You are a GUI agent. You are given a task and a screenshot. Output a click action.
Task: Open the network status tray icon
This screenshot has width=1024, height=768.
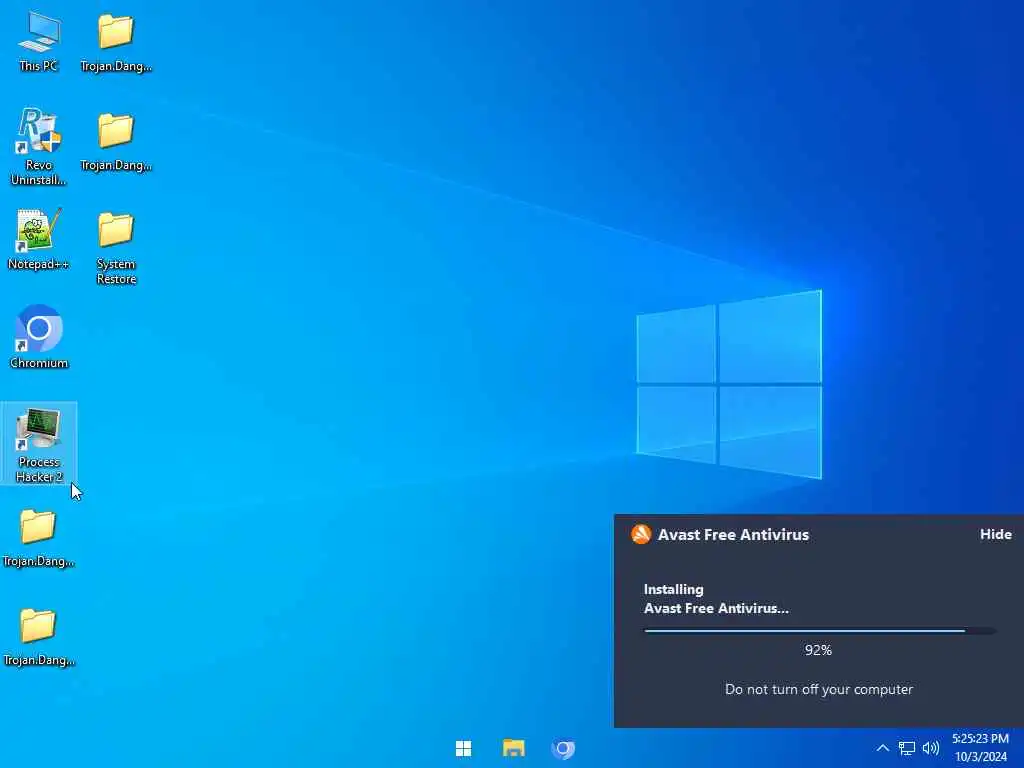[906, 748]
